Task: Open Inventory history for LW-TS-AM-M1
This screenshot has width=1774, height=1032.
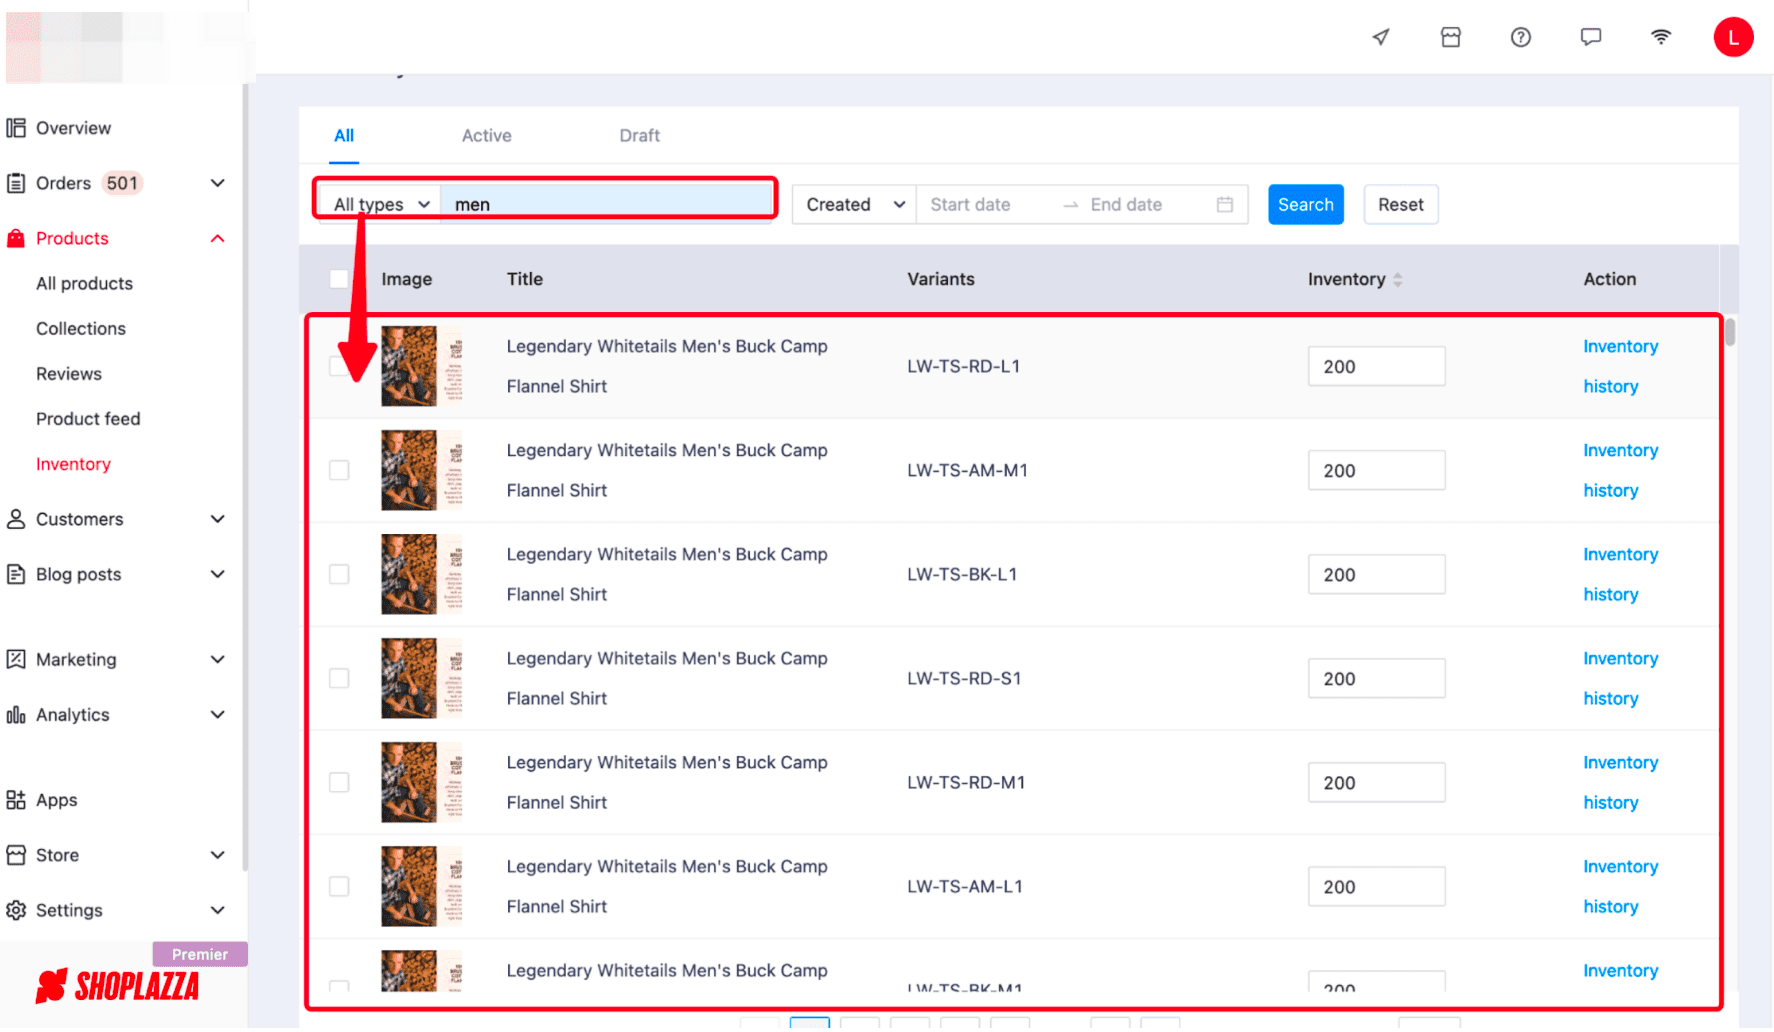Action: point(1620,470)
